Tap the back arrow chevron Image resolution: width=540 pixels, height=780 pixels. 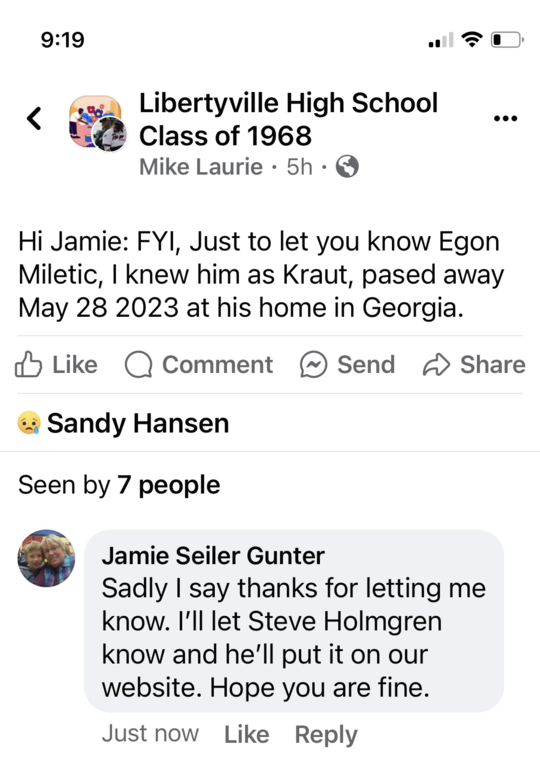34,118
